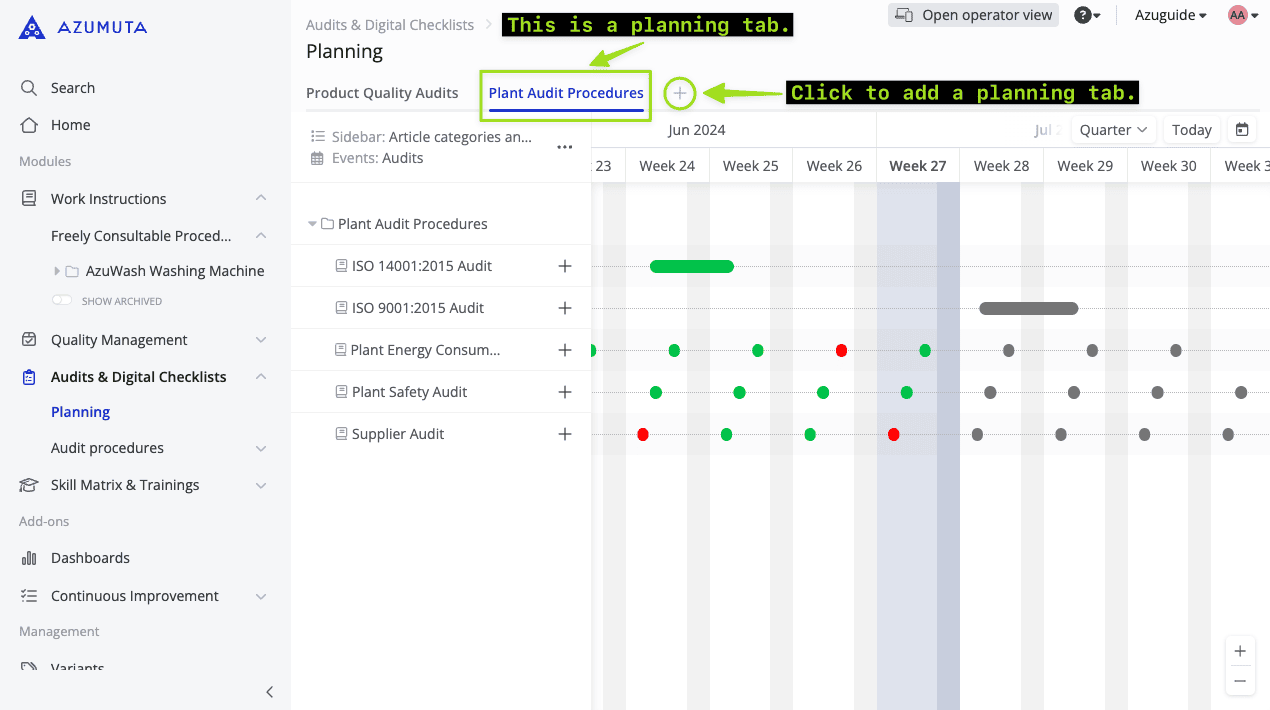Add event to Supplier Audit row
This screenshot has width=1270, height=710.
(x=565, y=434)
